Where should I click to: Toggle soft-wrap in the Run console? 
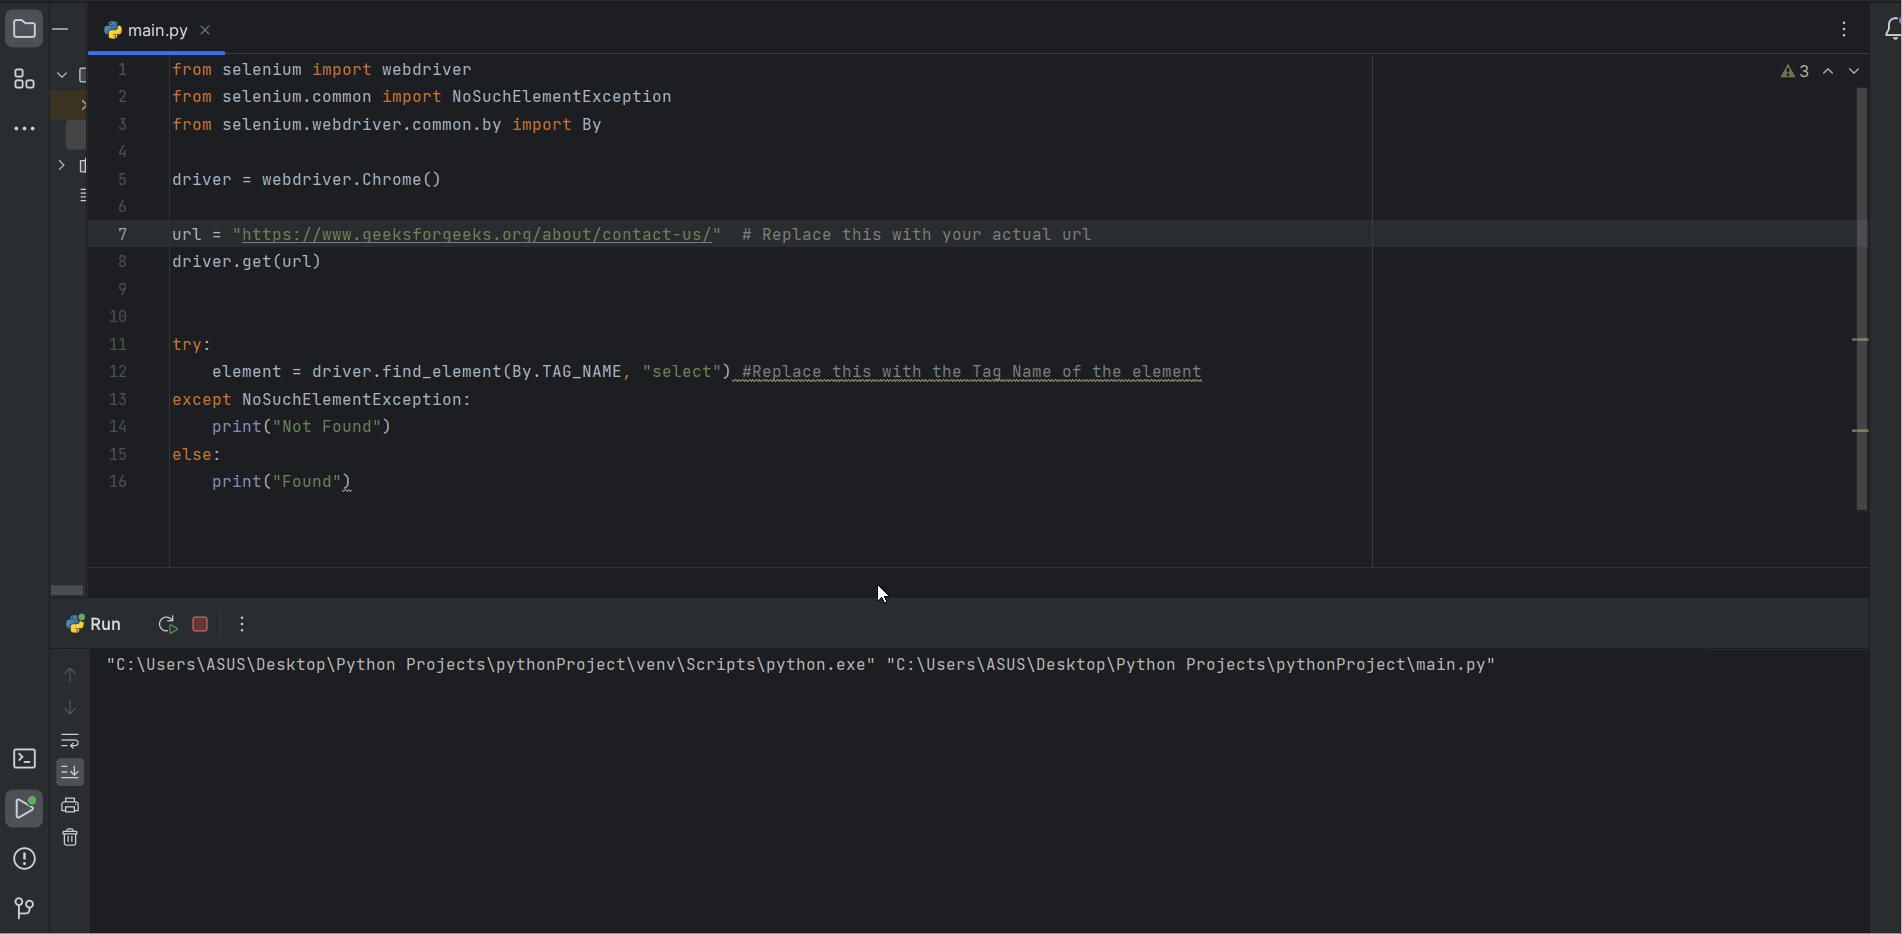70,741
